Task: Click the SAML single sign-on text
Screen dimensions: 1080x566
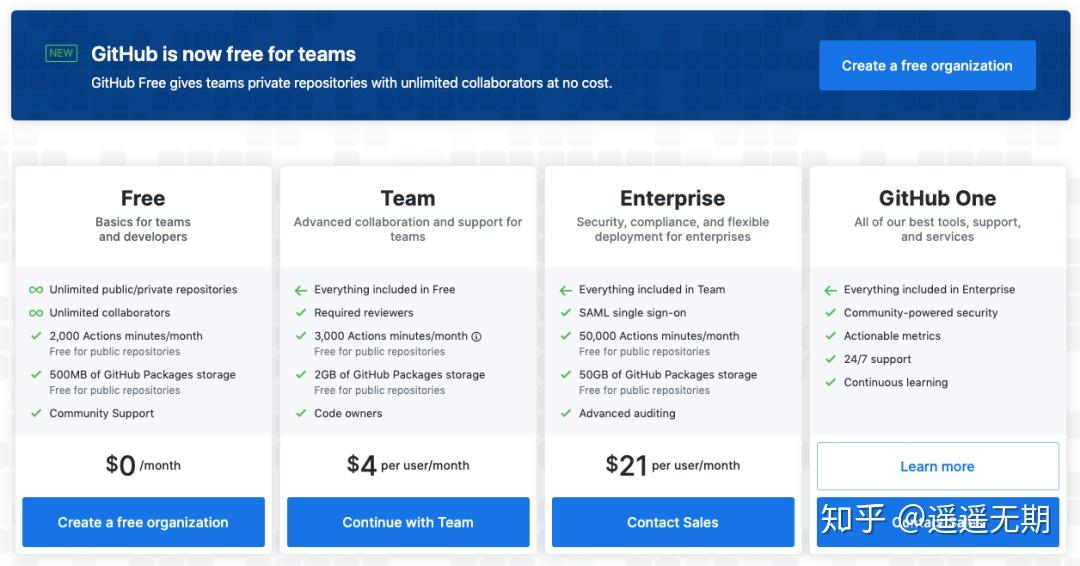Action: click(632, 313)
